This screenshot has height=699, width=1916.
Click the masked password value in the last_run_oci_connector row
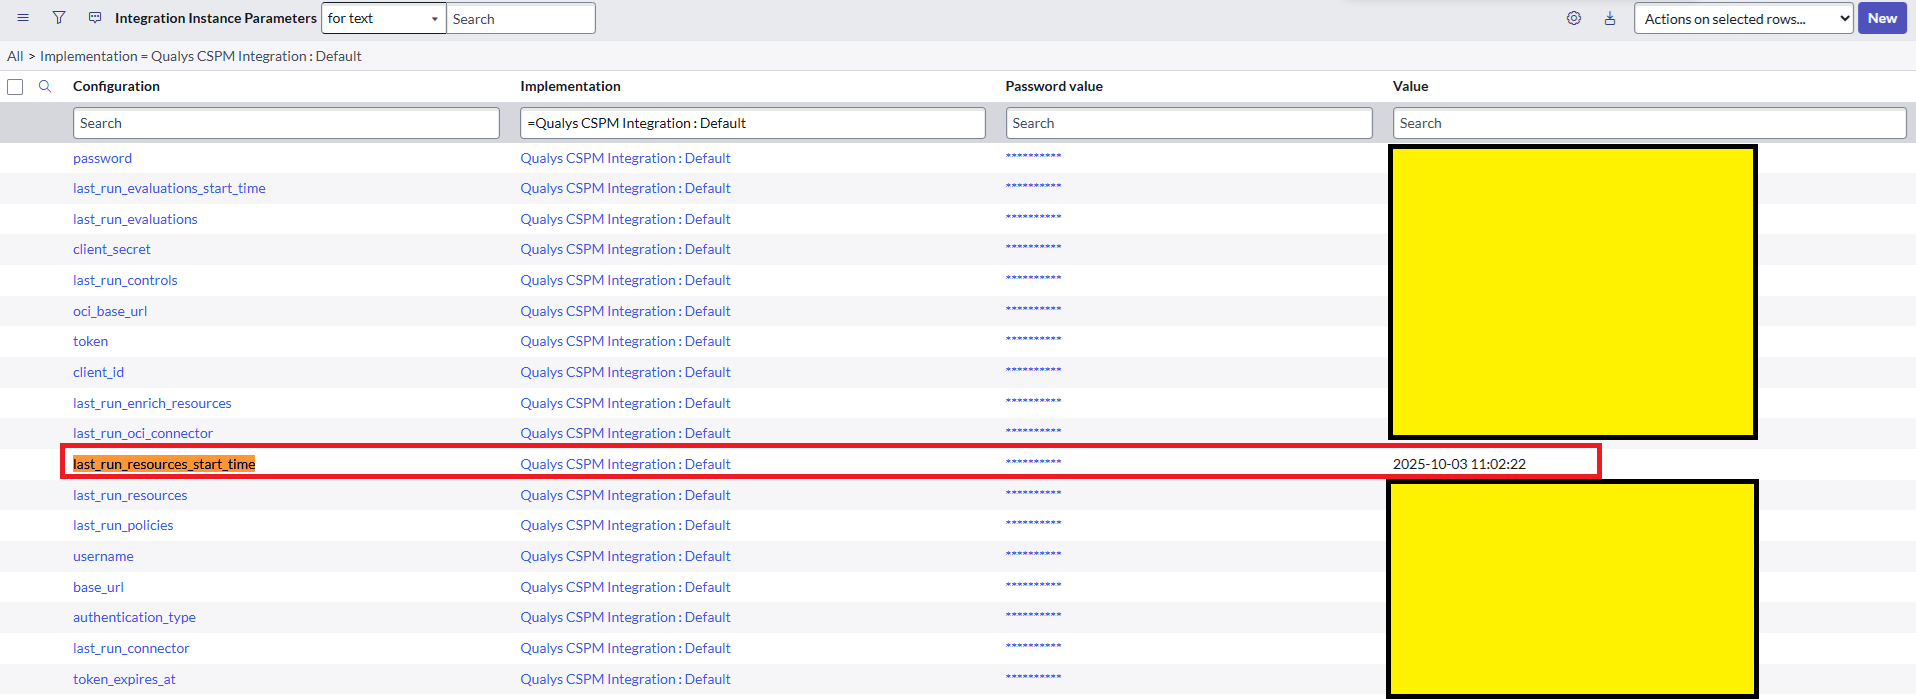1033,432
